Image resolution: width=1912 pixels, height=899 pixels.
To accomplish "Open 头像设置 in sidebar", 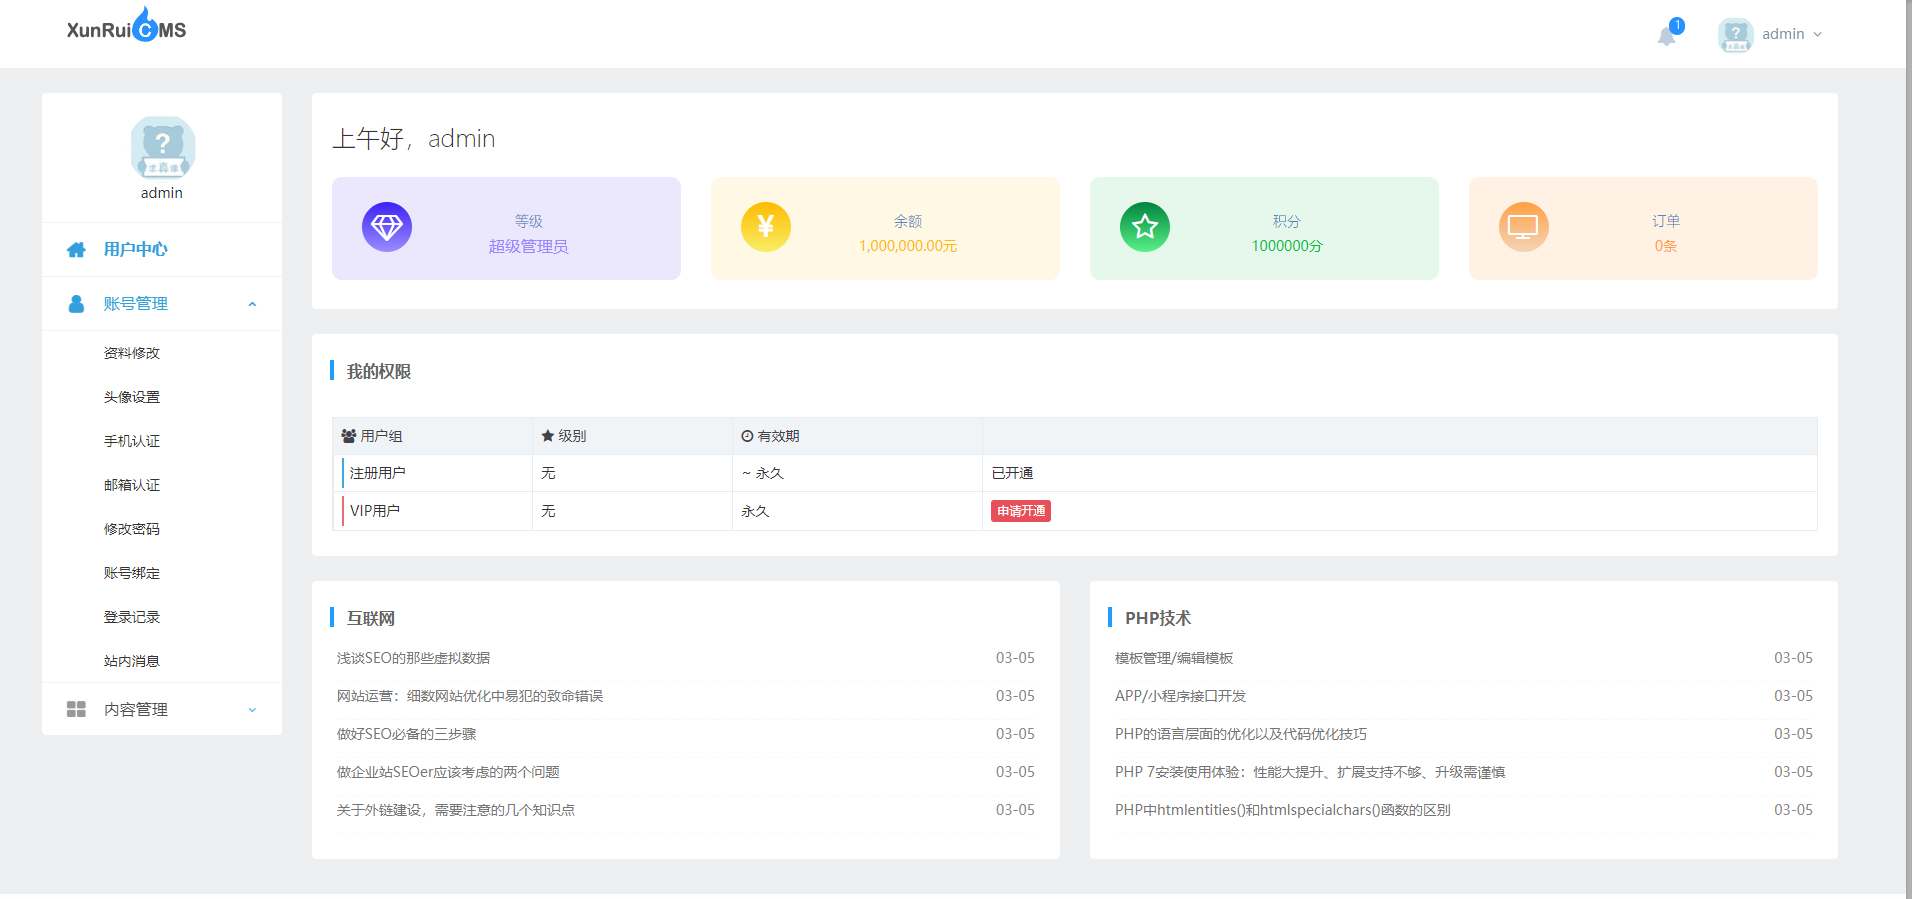I will [x=132, y=397].
